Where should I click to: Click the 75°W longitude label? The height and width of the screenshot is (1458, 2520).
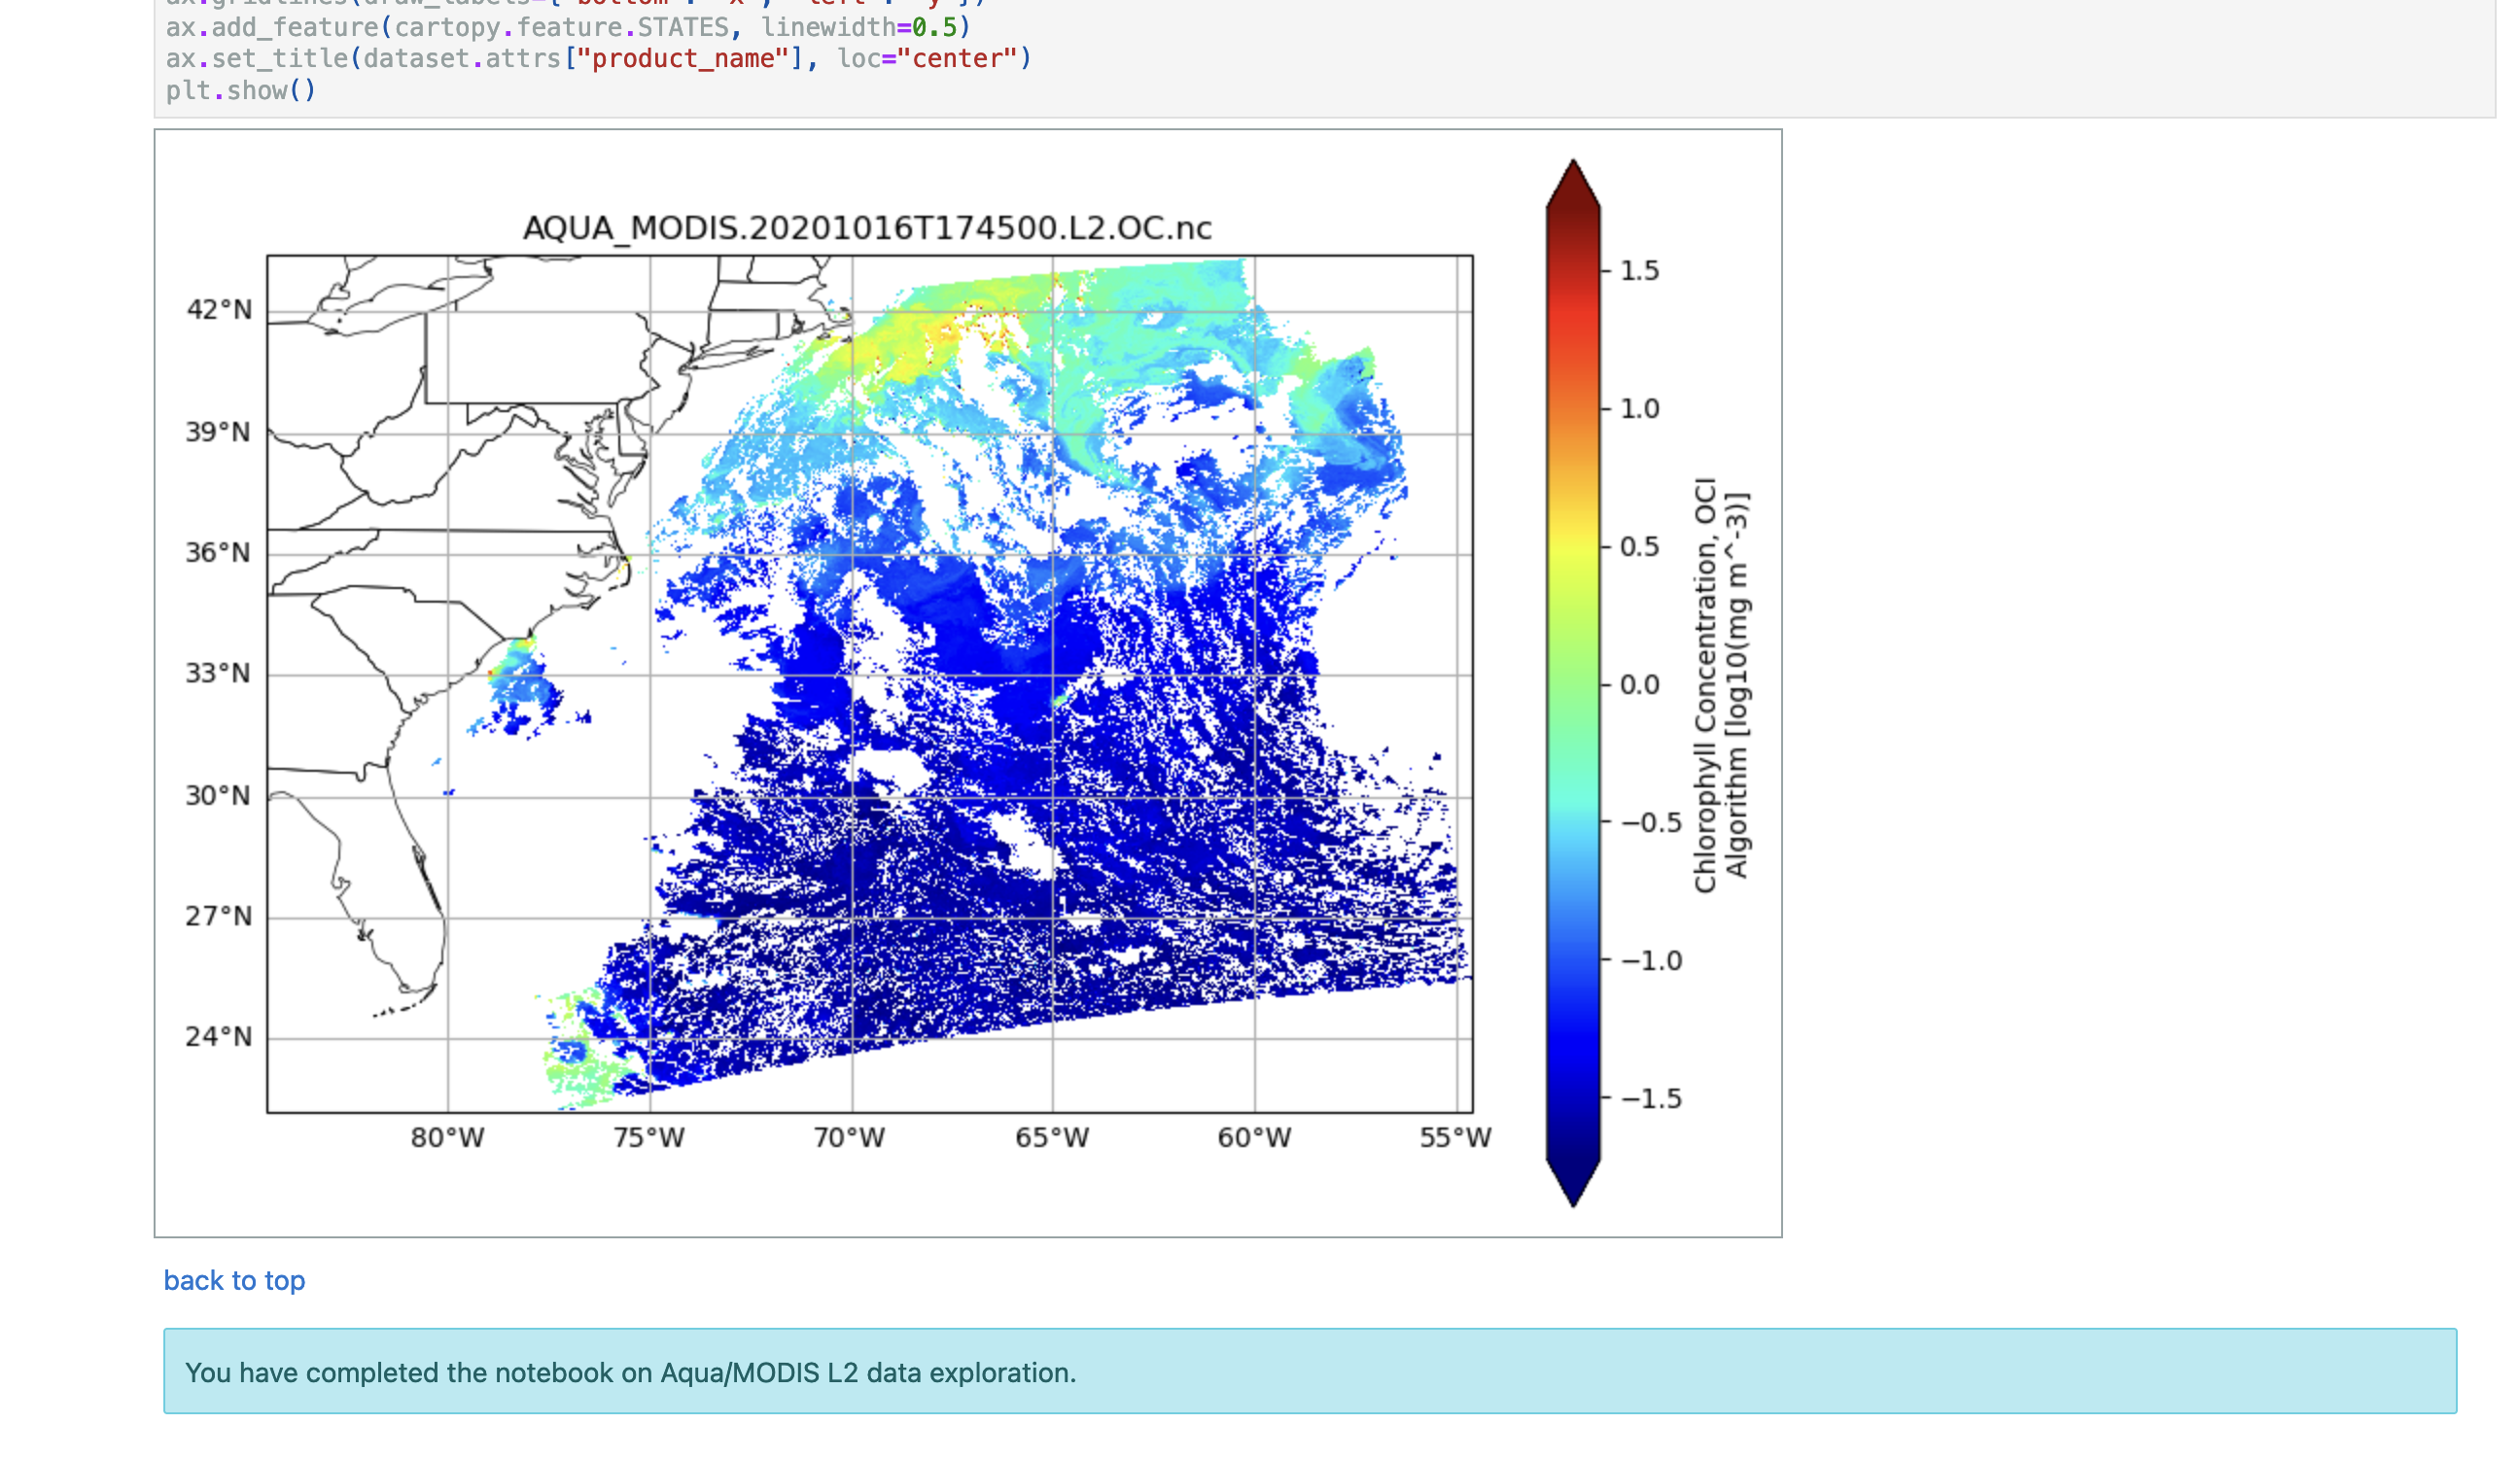coord(649,1138)
